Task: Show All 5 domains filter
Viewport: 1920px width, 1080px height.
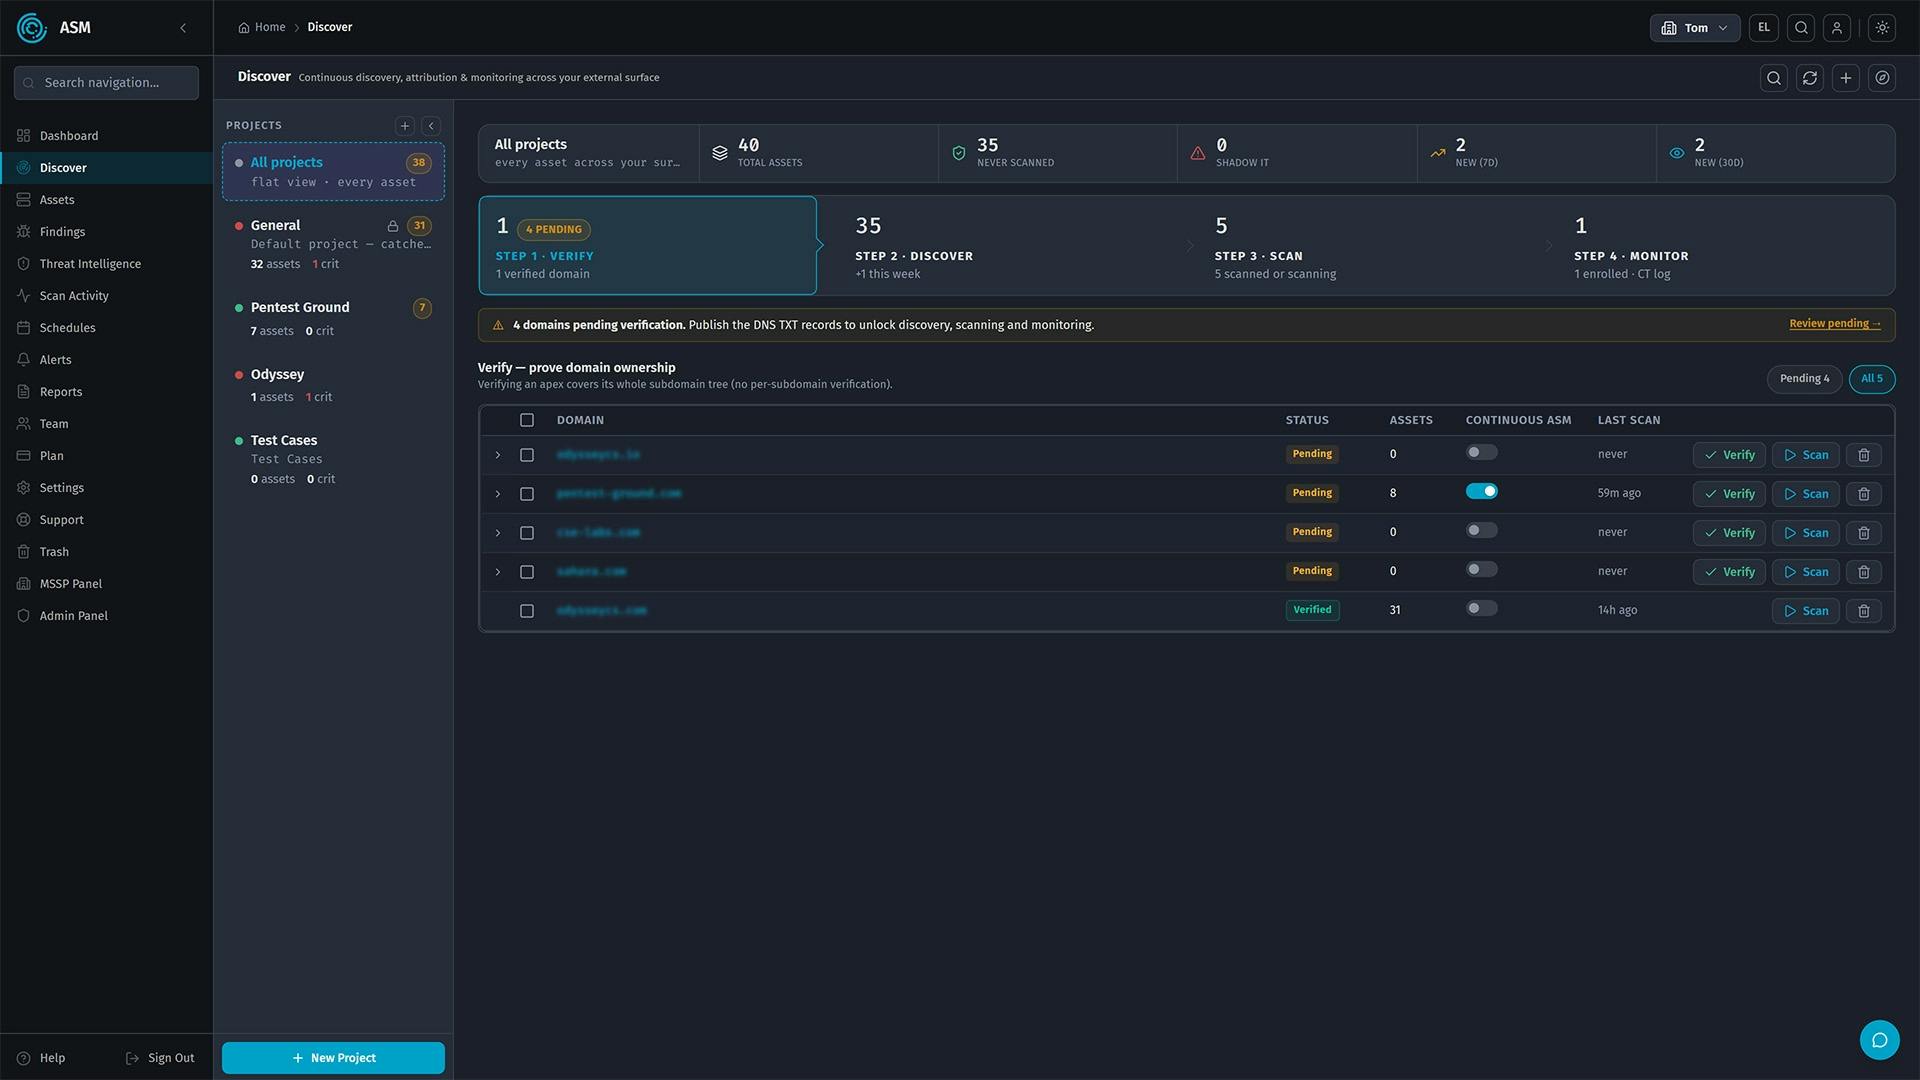Action: point(1871,379)
